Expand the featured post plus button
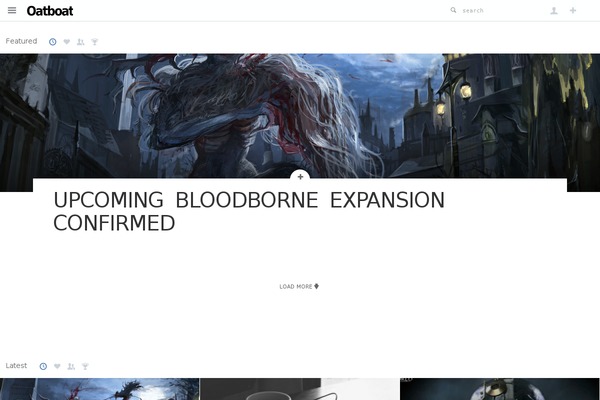Screen dimensions: 600x400 pyautogui.click(x=300, y=177)
